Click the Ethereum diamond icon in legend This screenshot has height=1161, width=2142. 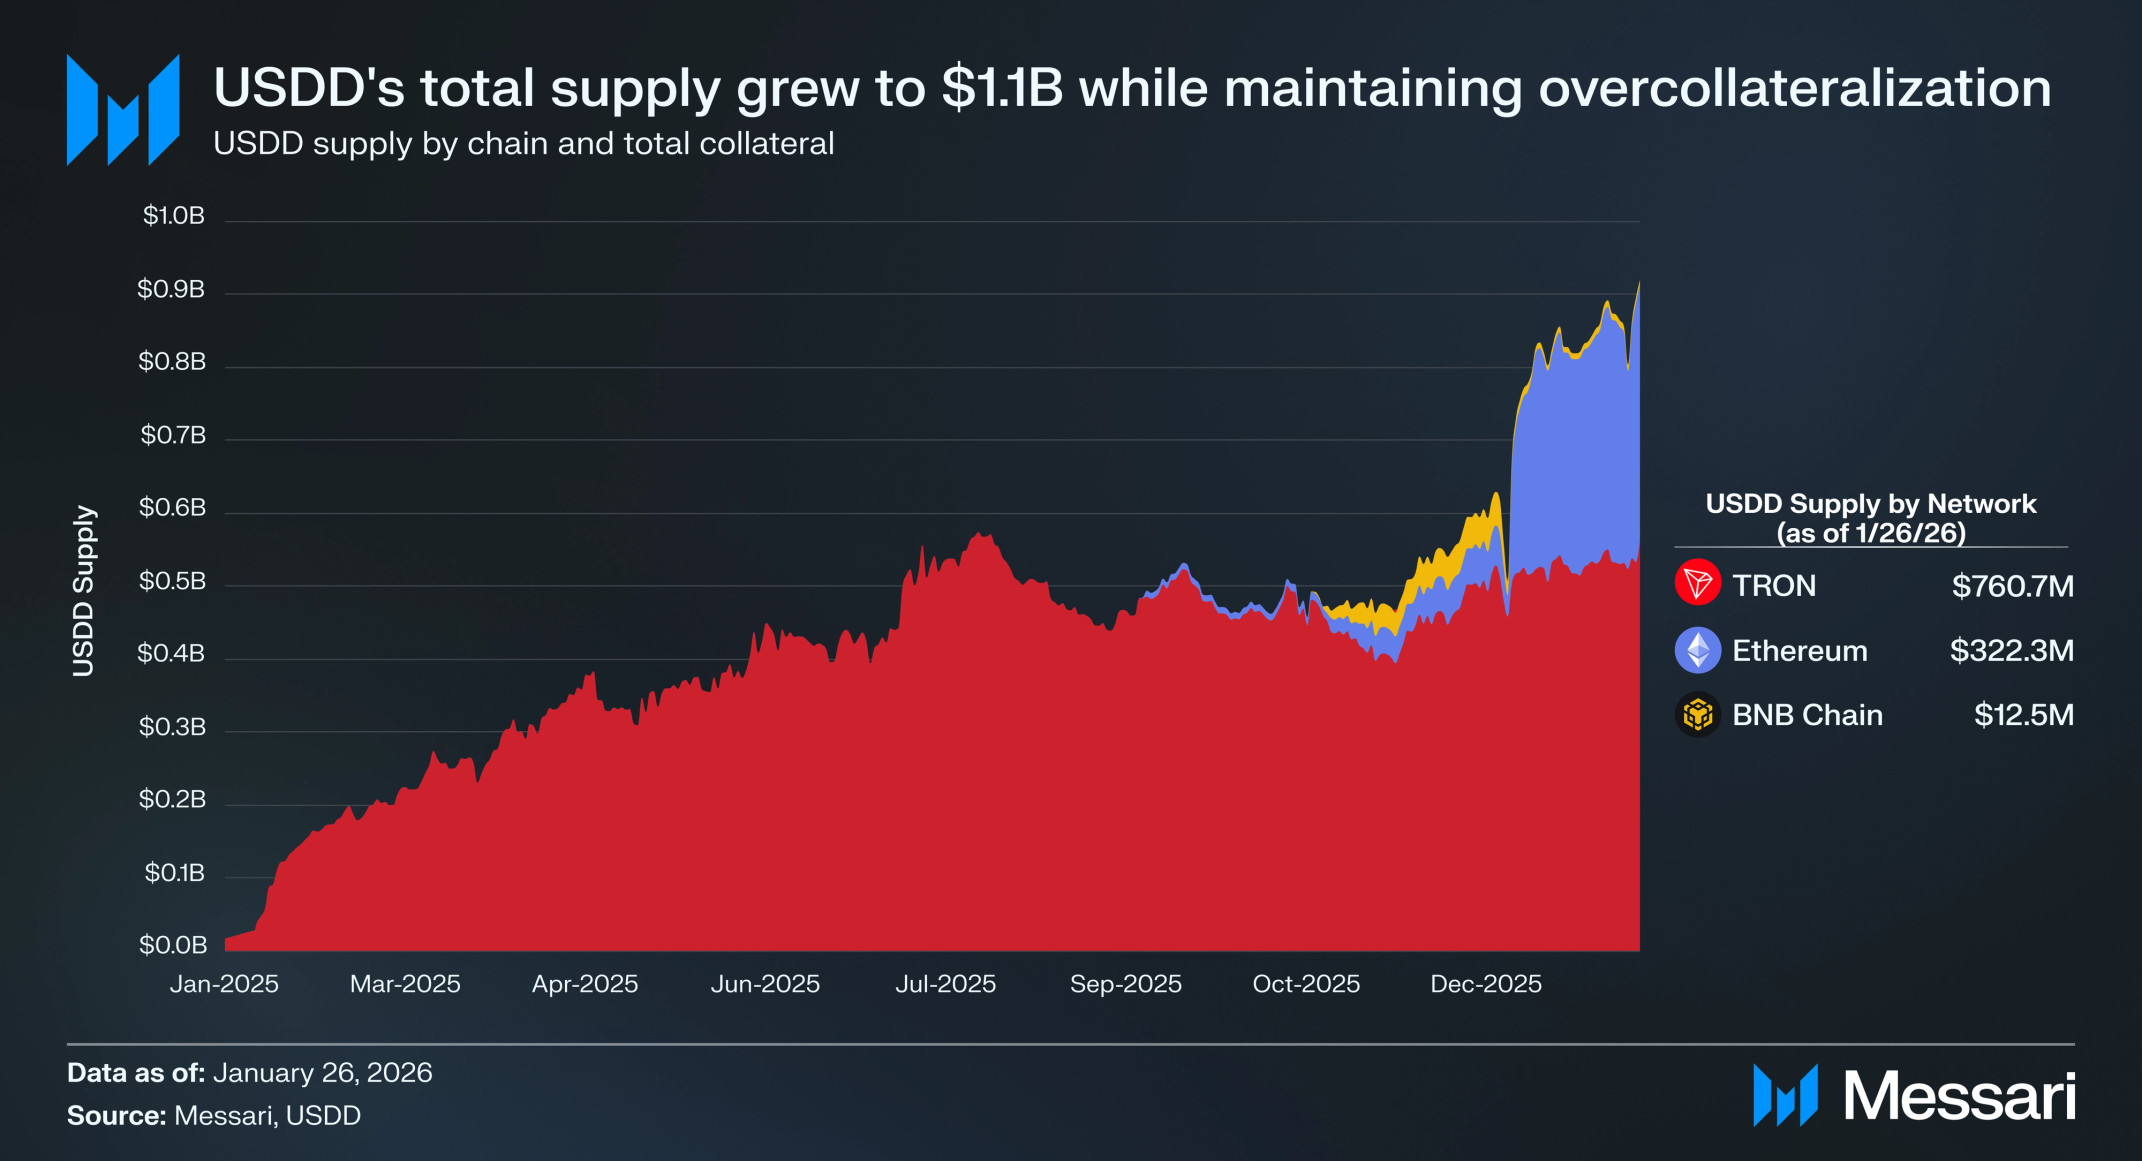coord(1697,650)
